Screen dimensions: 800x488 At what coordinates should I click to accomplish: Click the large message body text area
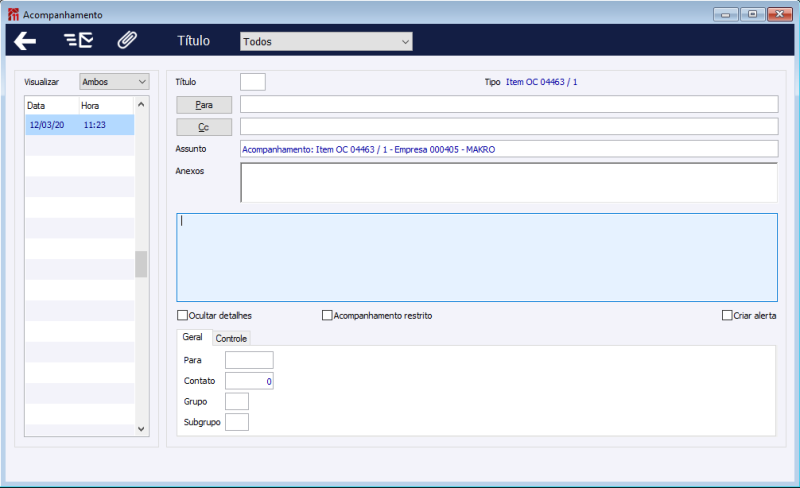click(477, 257)
